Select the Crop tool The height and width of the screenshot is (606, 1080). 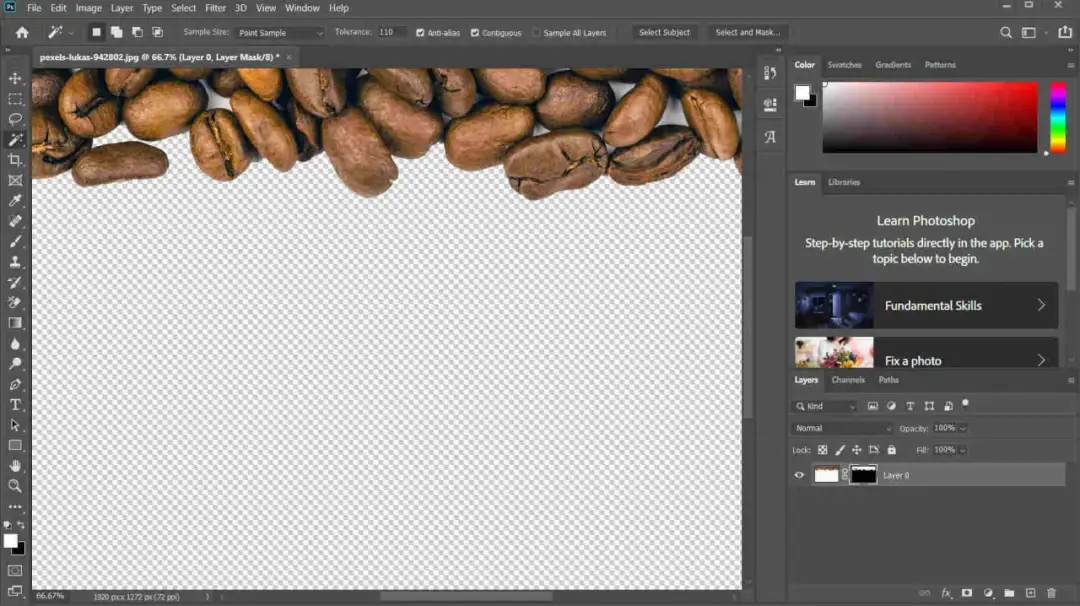[14, 160]
